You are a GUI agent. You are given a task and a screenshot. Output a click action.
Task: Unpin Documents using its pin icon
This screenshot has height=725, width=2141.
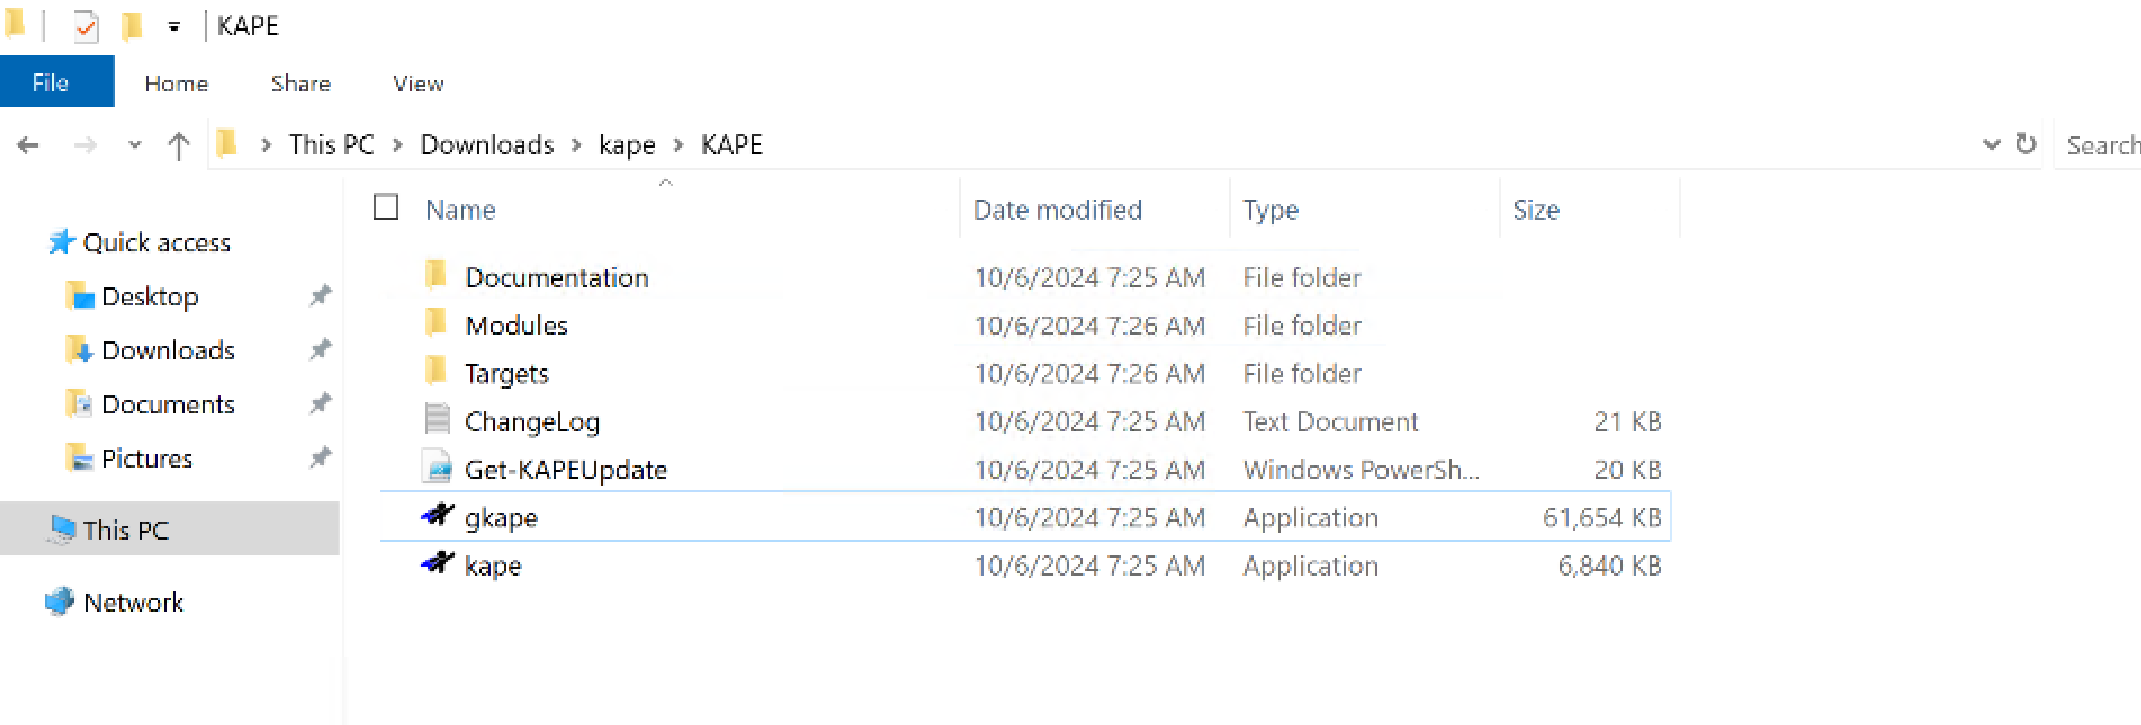(x=320, y=404)
